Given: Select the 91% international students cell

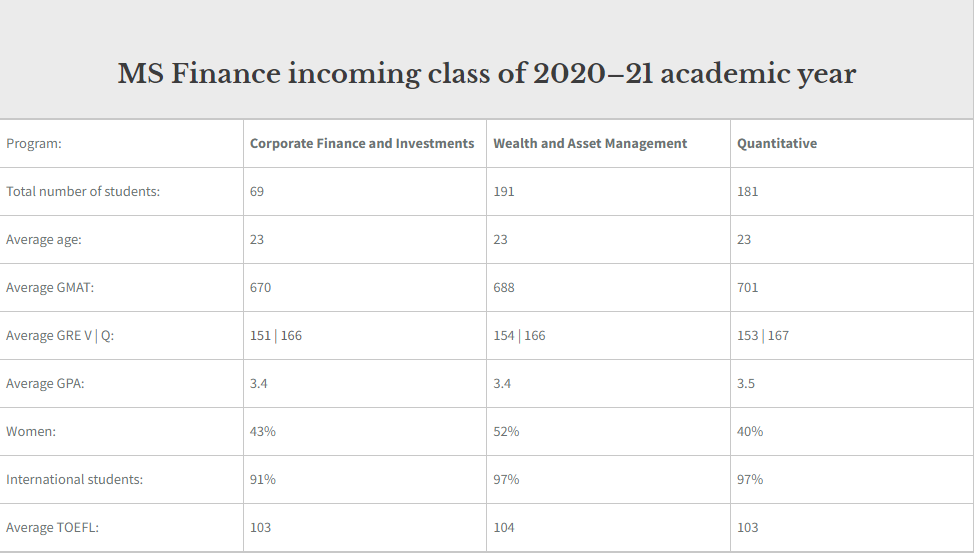Looking at the screenshot, I should tap(263, 480).
